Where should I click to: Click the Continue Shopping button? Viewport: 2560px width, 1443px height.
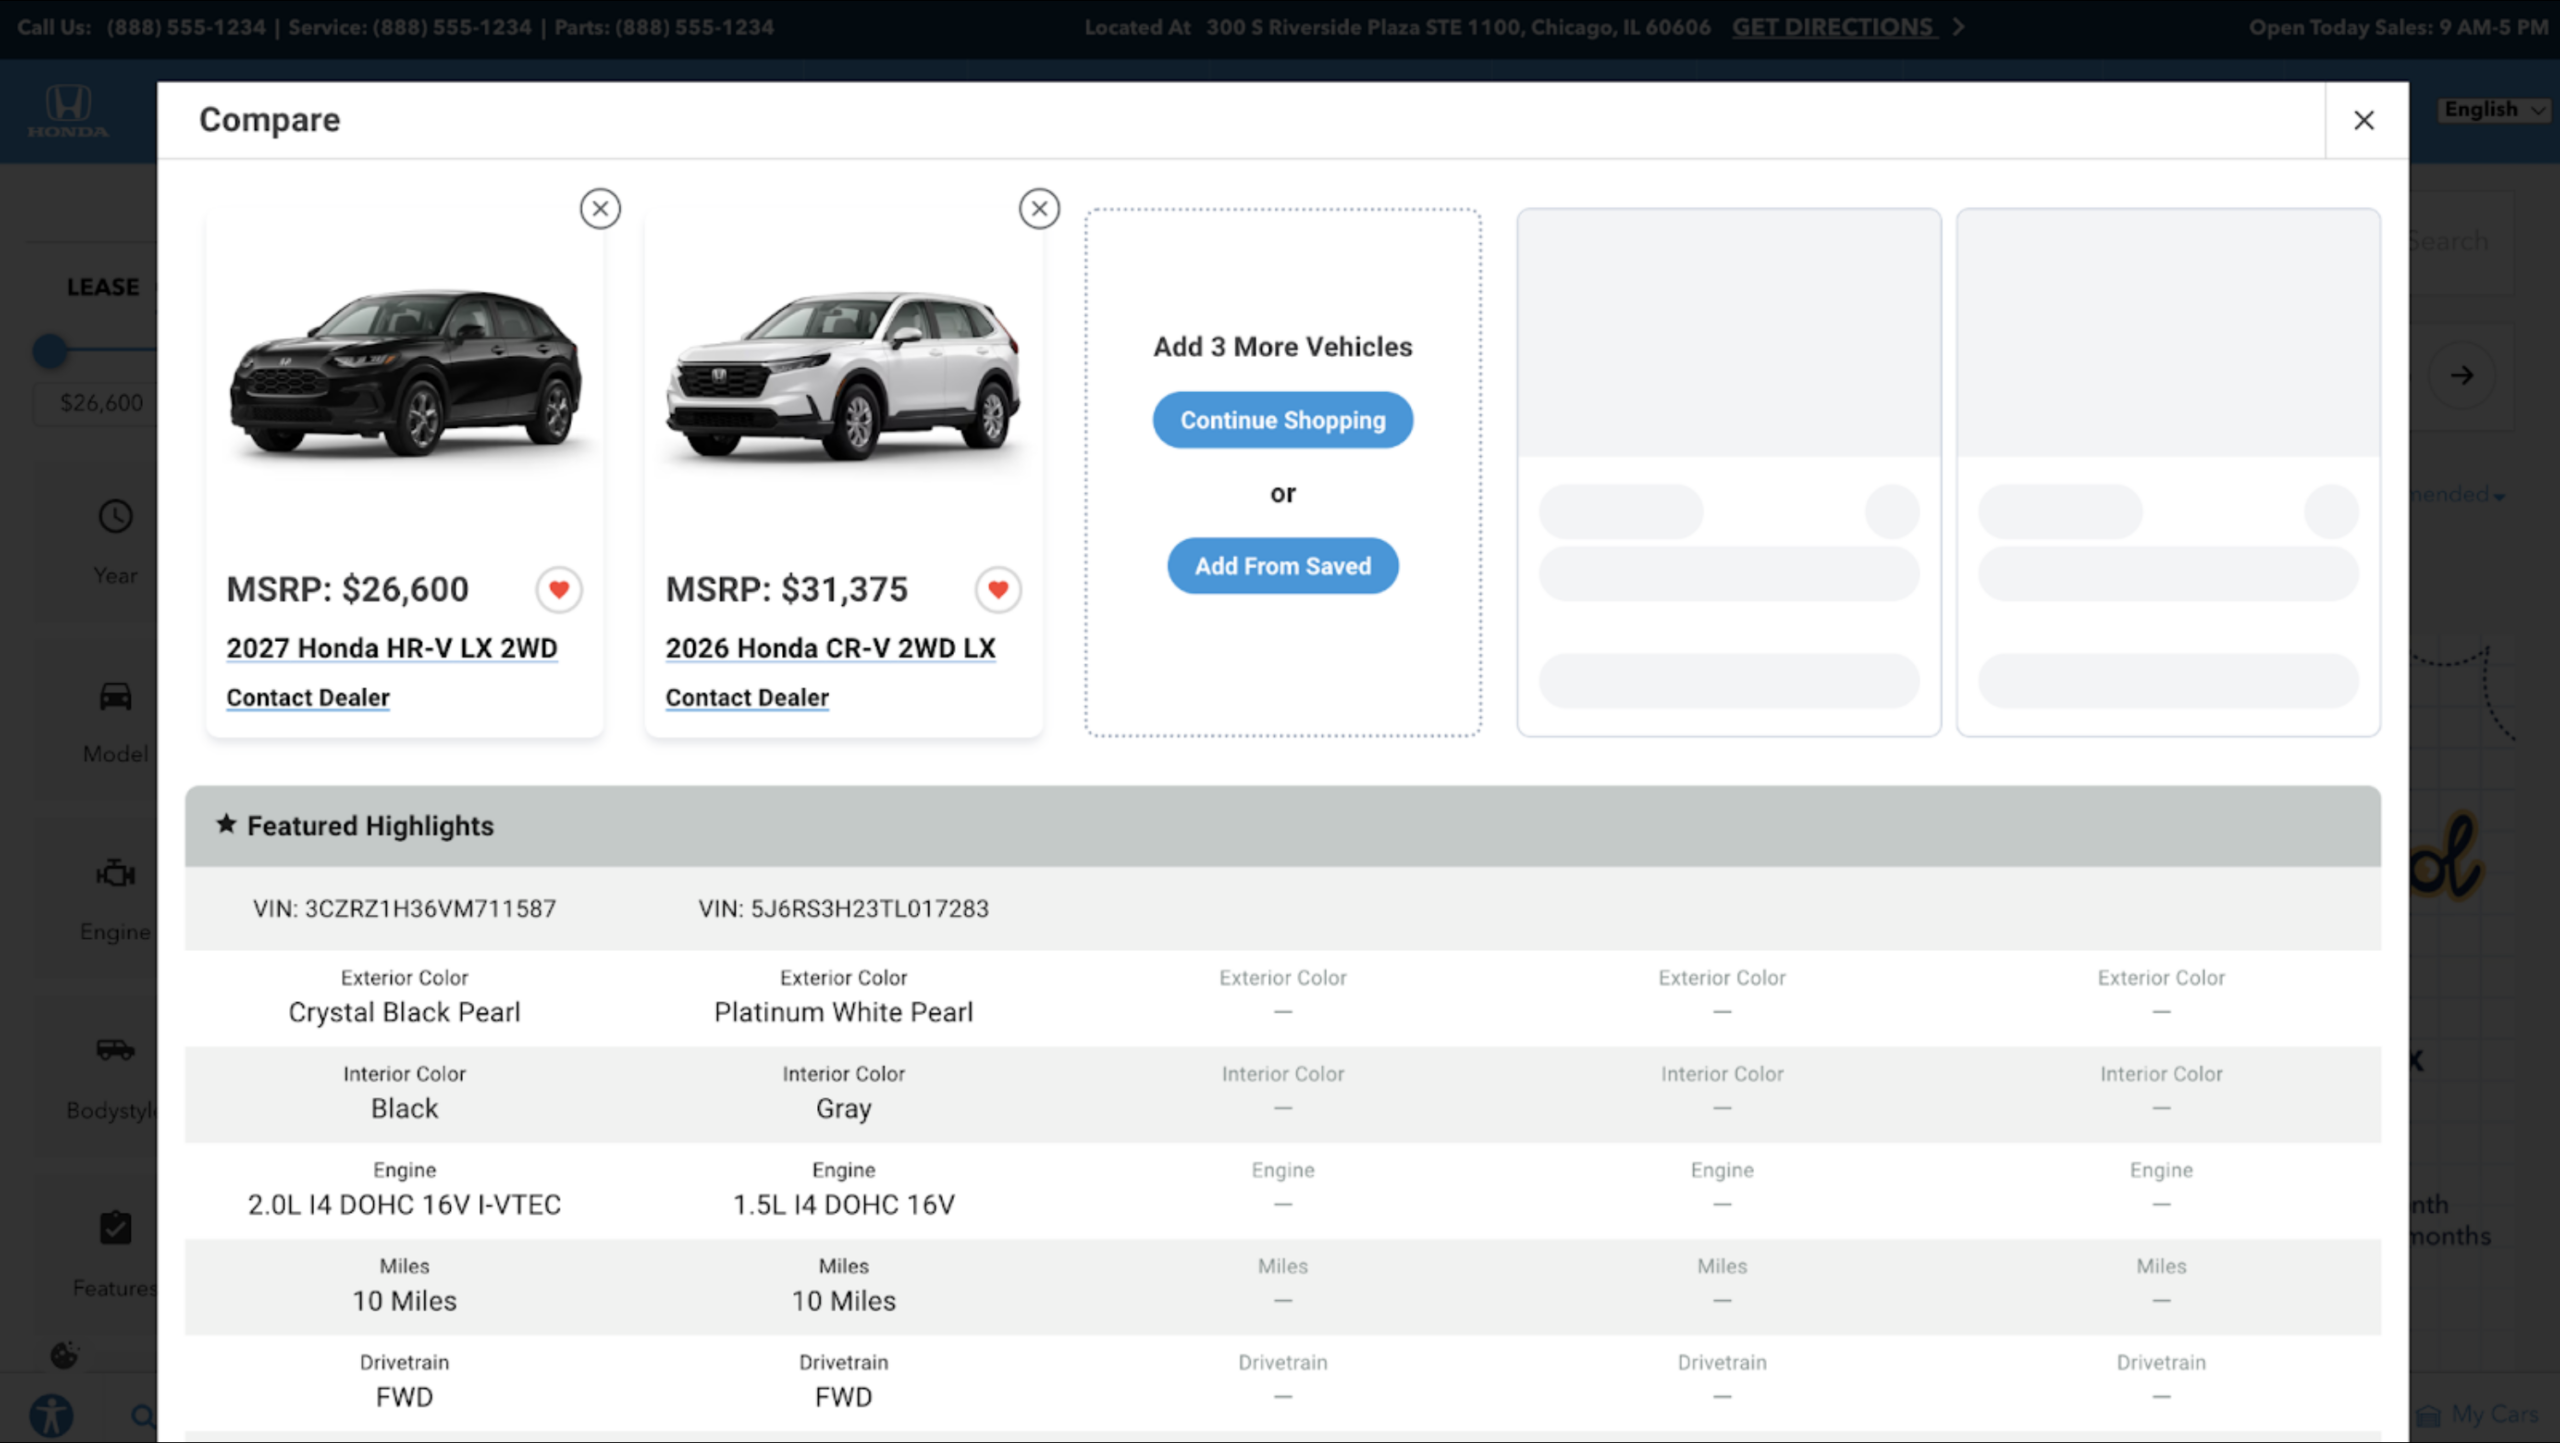tap(1283, 420)
